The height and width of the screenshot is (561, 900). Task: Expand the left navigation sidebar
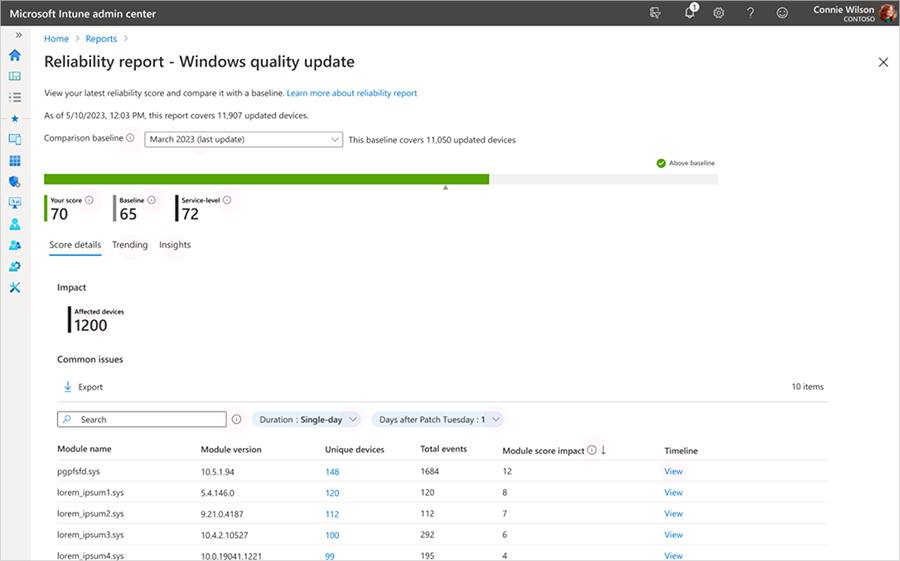click(18, 35)
